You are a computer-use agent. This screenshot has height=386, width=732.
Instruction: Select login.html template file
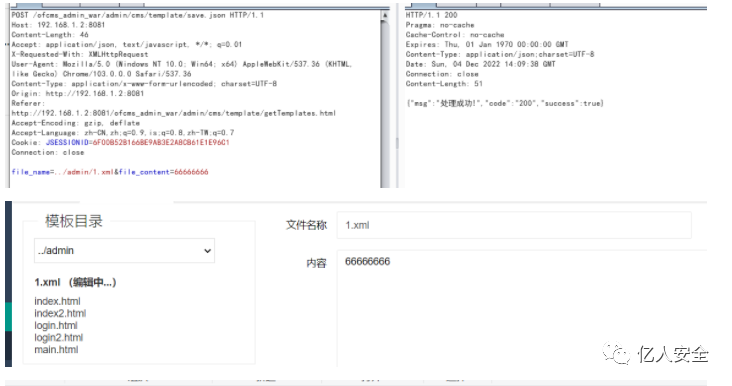pos(56,325)
